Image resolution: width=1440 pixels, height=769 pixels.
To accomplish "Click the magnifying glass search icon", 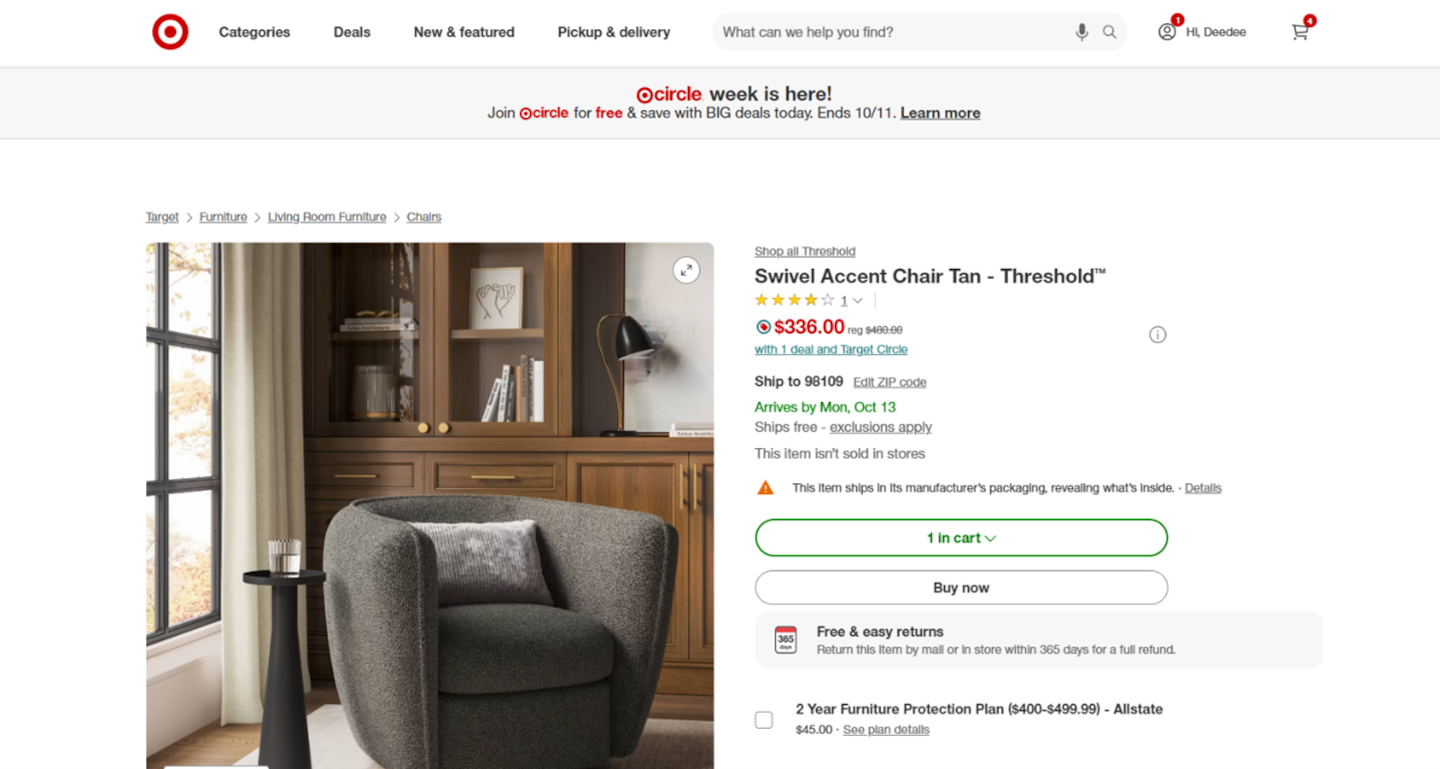I will pos(1109,32).
